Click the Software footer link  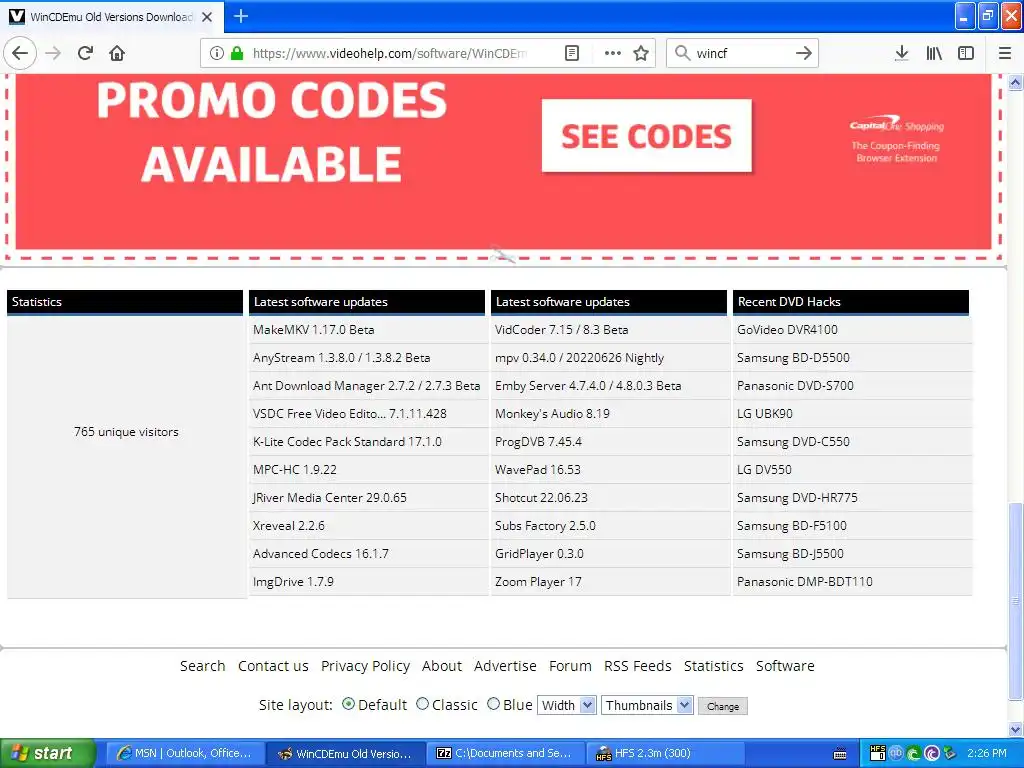(x=785, y=666)
